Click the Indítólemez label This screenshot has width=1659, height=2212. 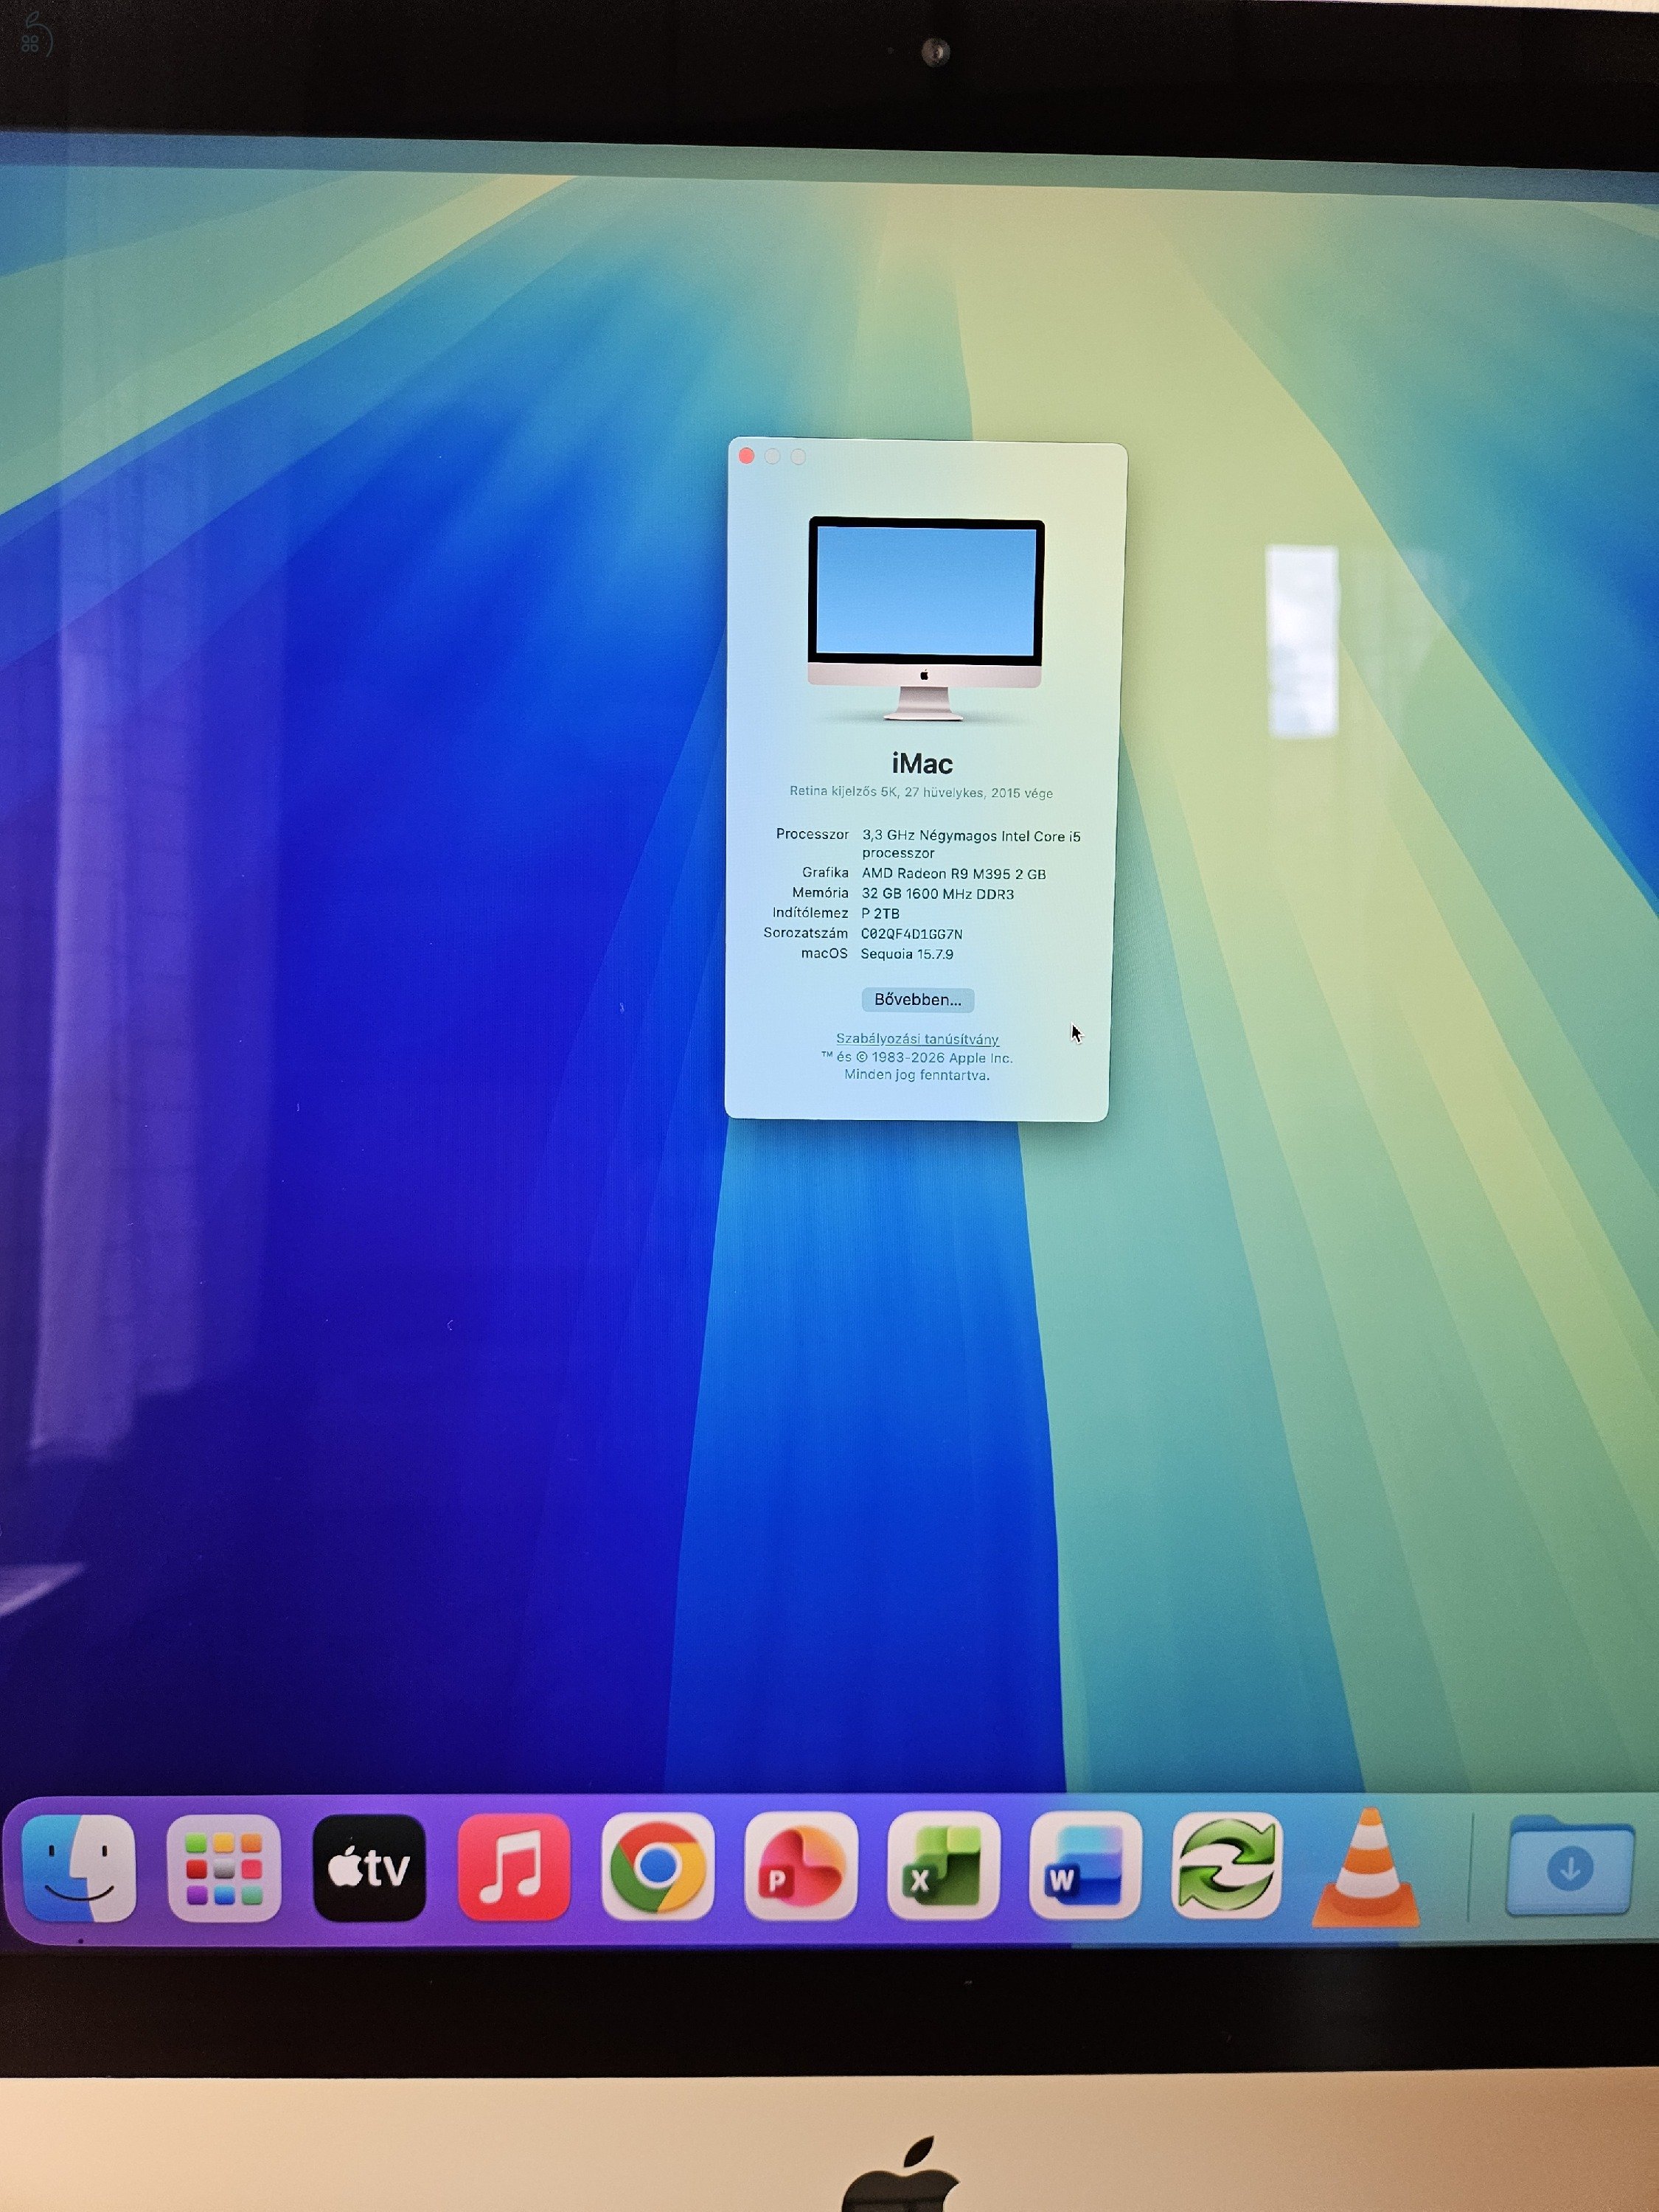[x=810, y=913]
